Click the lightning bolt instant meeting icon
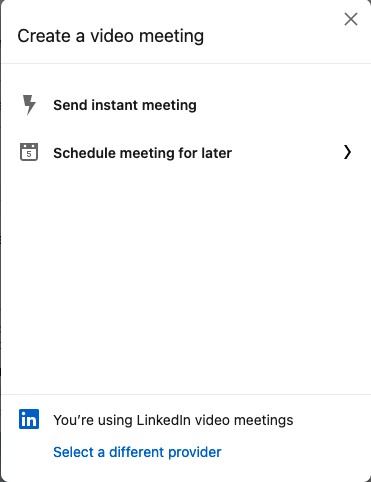Screen dimensions: 371x482 coord(29,105)
